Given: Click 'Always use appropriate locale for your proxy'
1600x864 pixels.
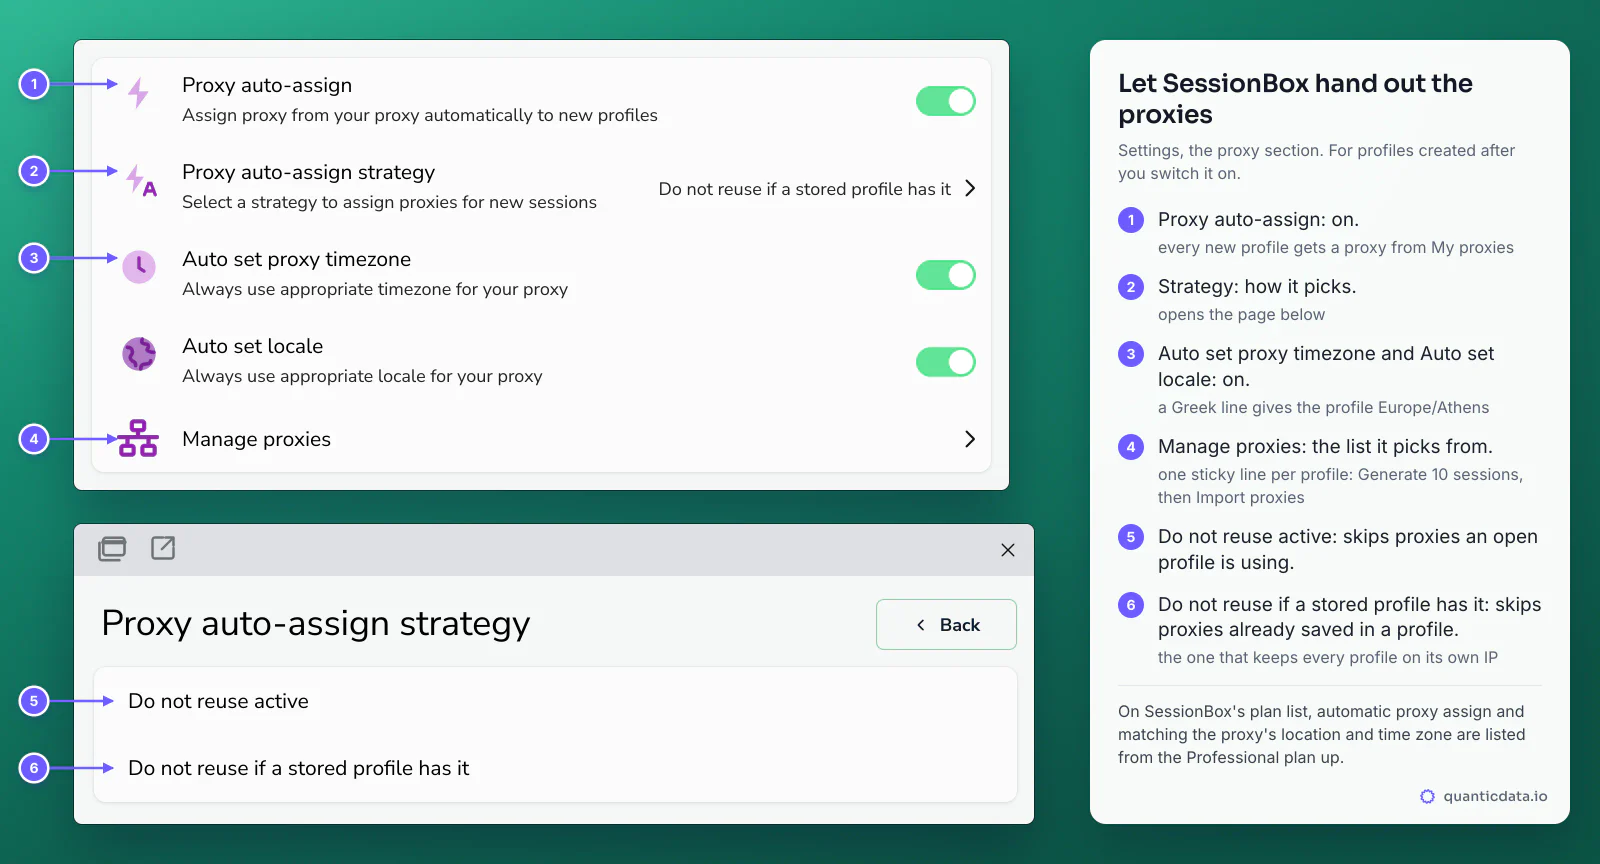Looking at the screenshot, I should pos(362,376).
